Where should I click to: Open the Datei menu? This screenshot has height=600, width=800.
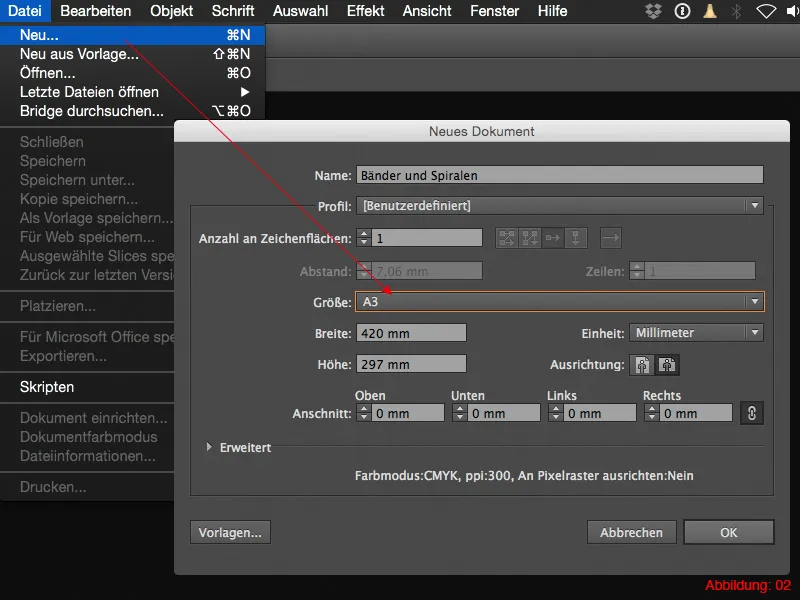click(x=25, y=11)
